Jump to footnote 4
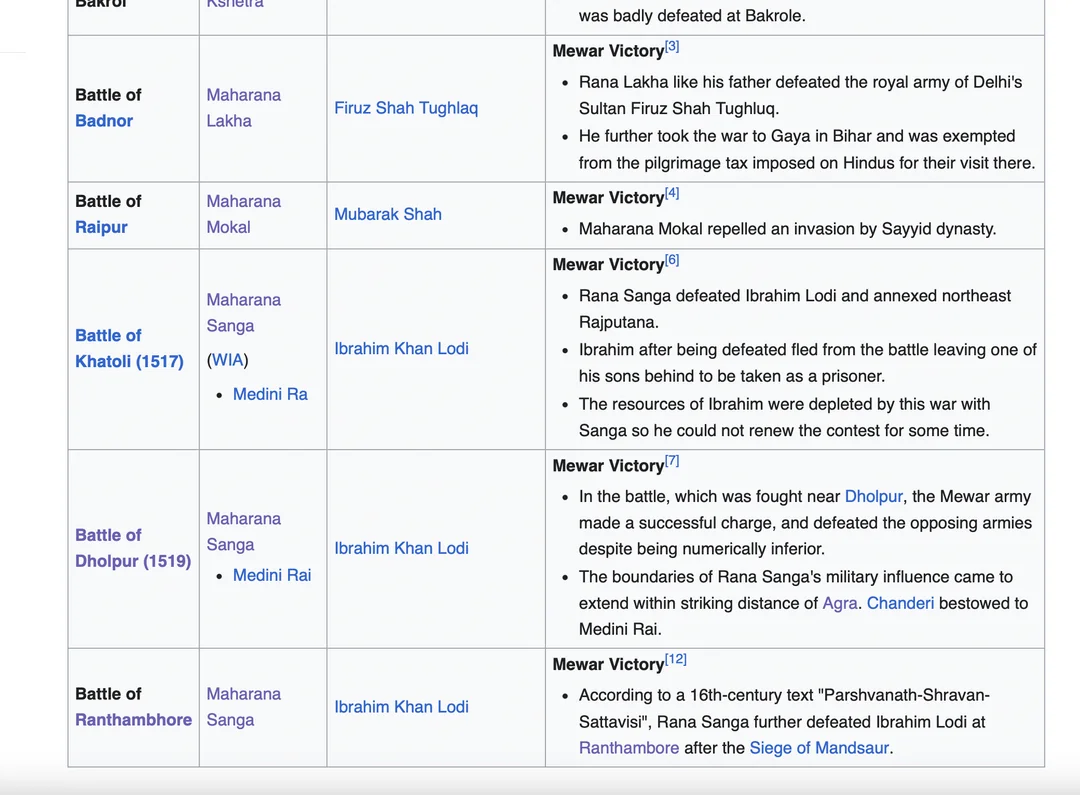Image resolution: width=1080 pixels, height=795 pixels. click(x=672, y=193)
